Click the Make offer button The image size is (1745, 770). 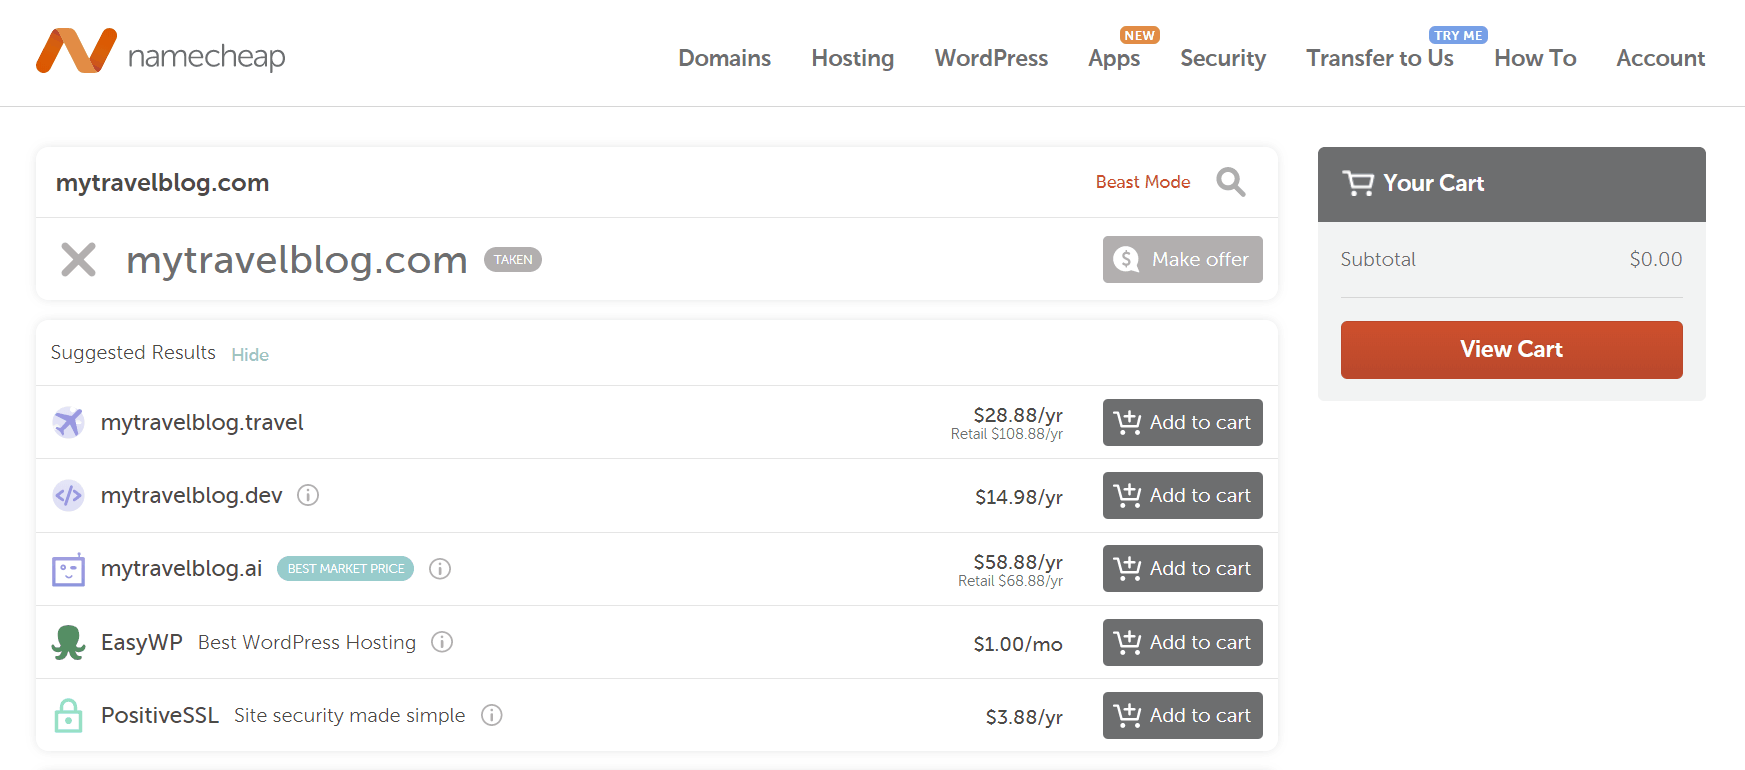coord(1183,260)
